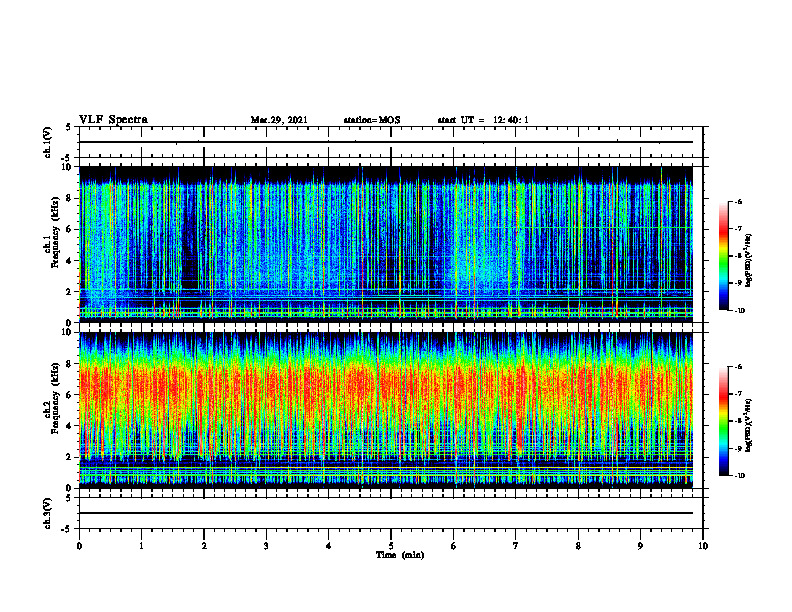Click the time axis tick label "2"
Screen dimensions: 792x612
click(204, 545)
